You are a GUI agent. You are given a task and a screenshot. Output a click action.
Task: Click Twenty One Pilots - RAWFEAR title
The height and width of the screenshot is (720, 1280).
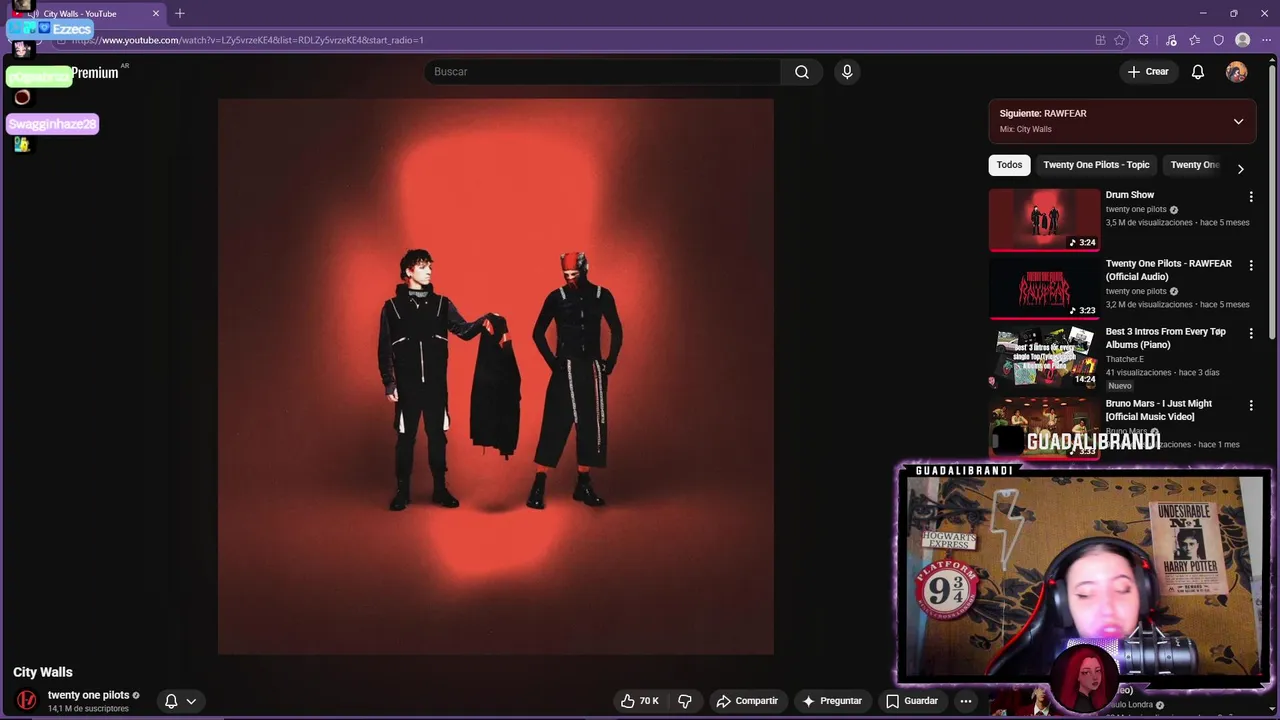(1168, 270)
